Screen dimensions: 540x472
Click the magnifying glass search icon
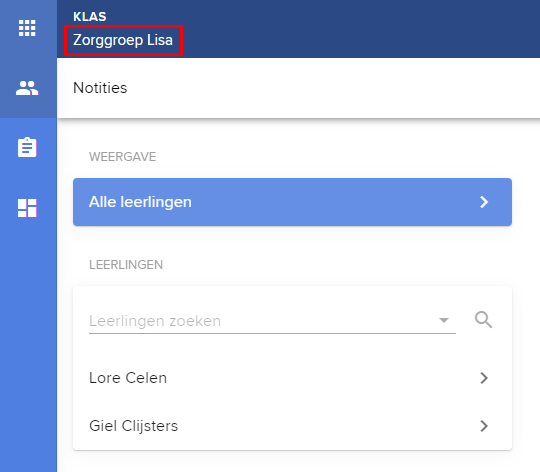pyautogui.click(x=484, y=320)
